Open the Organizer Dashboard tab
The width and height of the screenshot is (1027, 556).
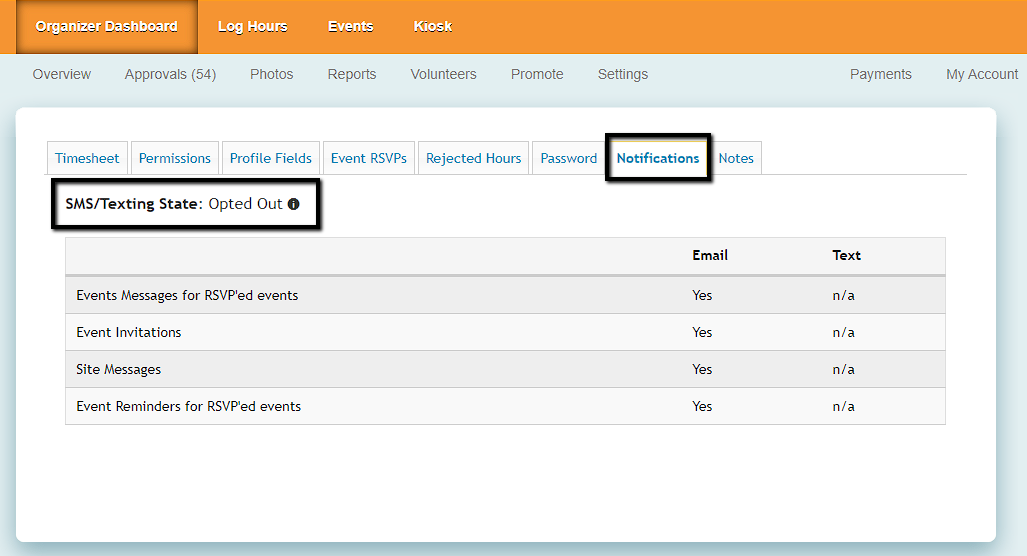pyautogui.click(x=106, y=26)
